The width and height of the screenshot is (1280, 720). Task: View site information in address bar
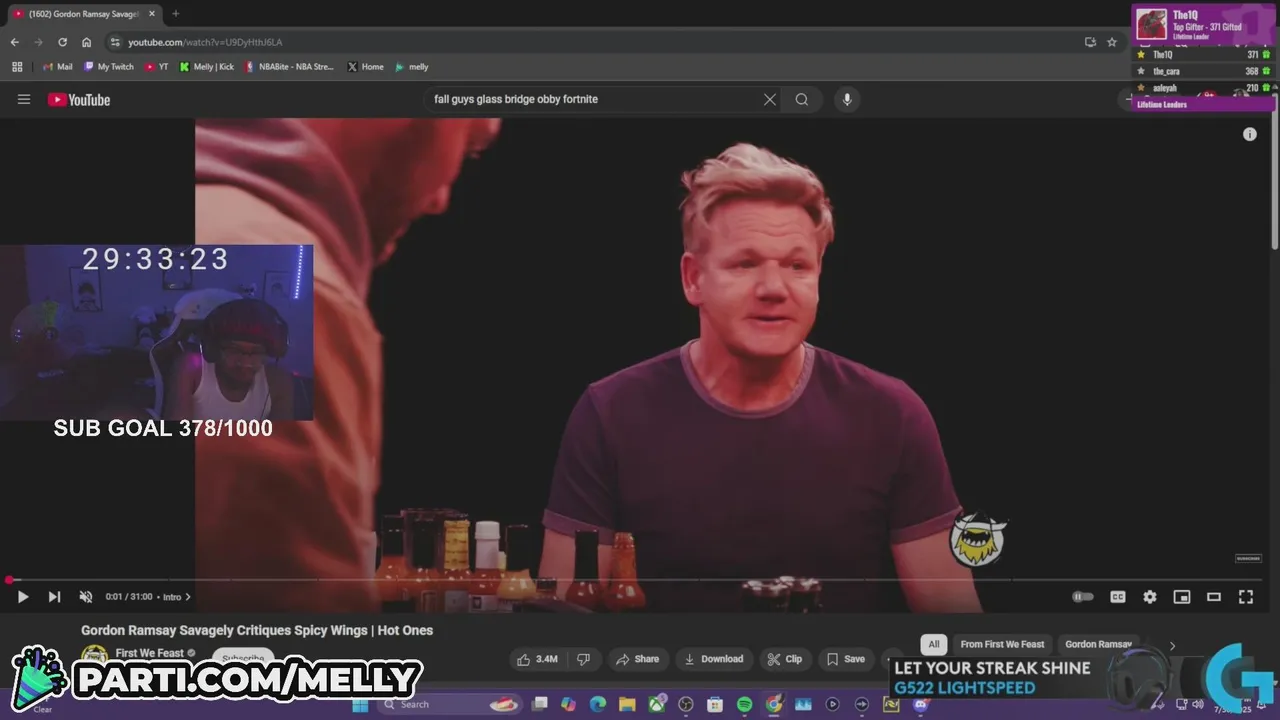click(x=115, y=42)
